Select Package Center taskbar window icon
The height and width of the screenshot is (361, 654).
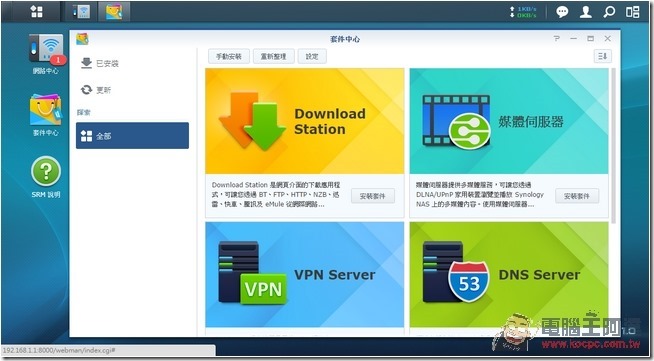pos(114,12)
